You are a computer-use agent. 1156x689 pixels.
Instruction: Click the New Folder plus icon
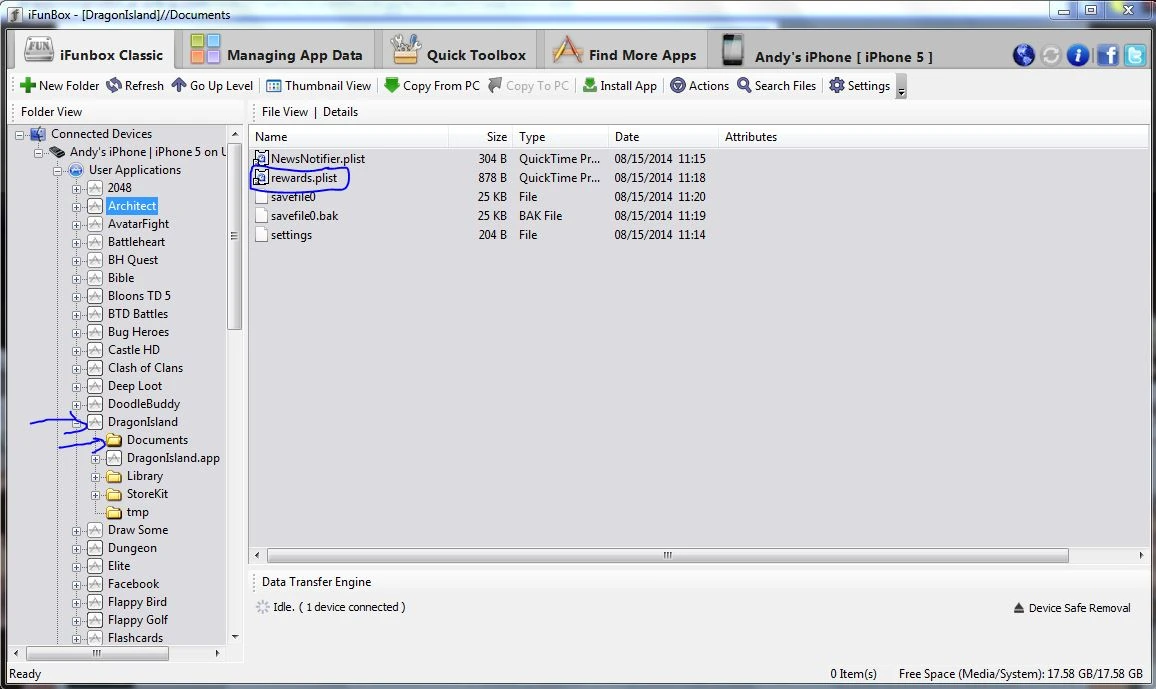click(x=28, y=85)
